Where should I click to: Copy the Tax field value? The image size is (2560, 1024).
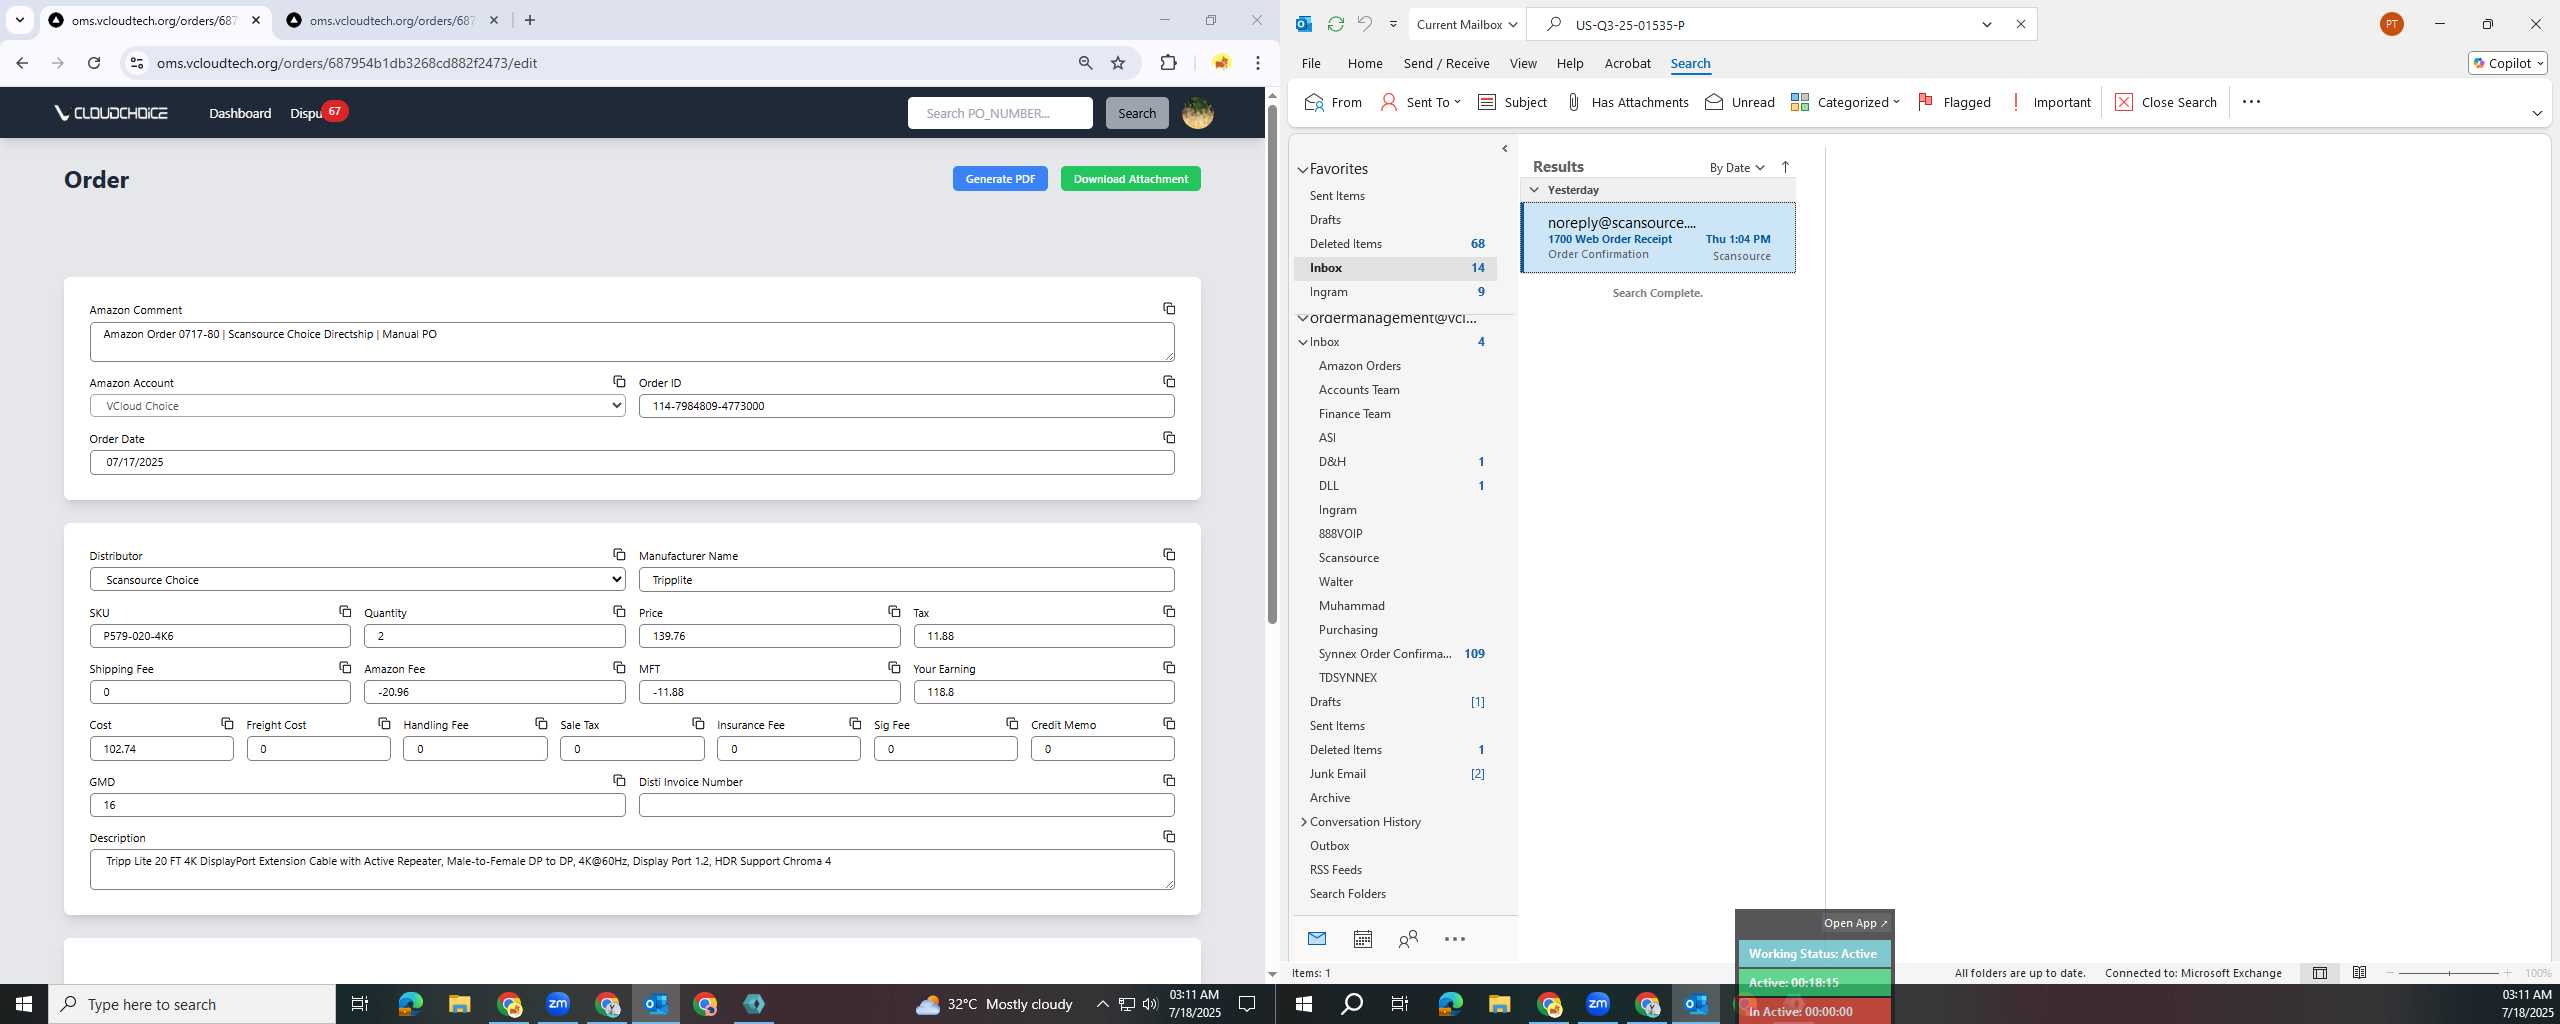[x=1169, y=612]
